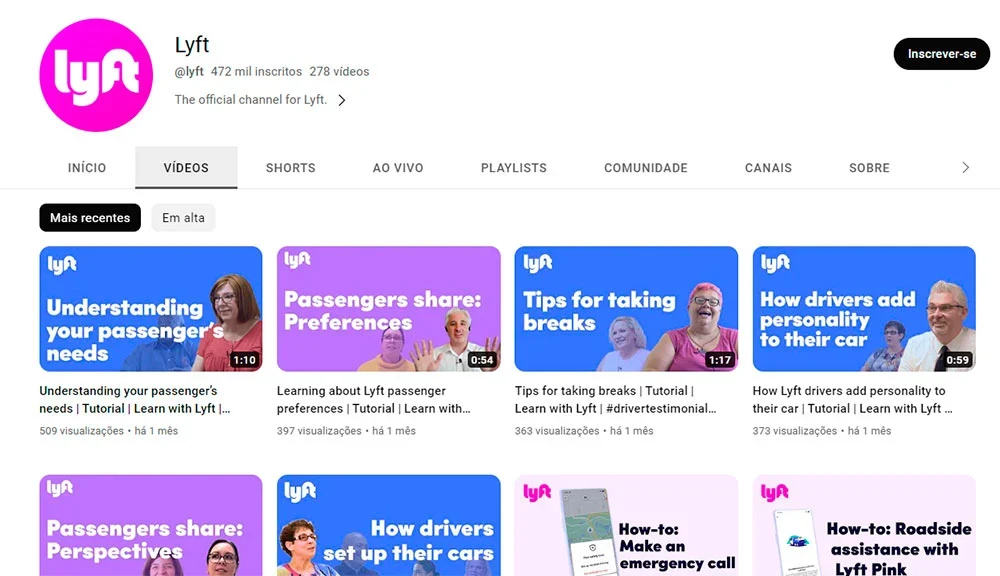Click the 1:10 duration badge
The image size is (1000, 576).
(244, 360)
